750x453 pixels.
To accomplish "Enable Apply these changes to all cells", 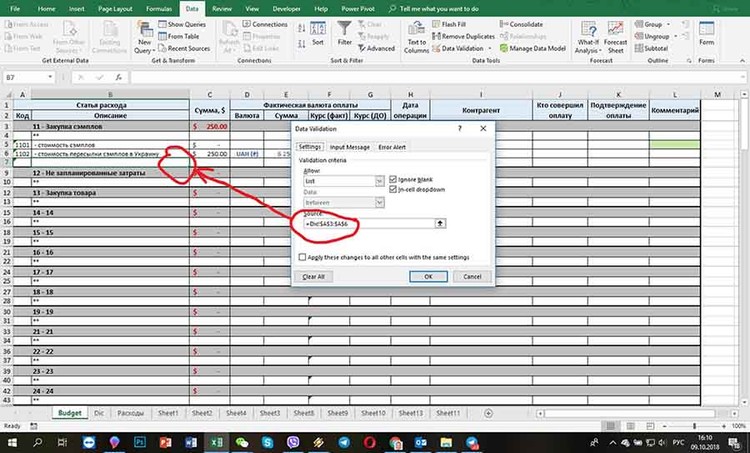I will pos(304,257).
